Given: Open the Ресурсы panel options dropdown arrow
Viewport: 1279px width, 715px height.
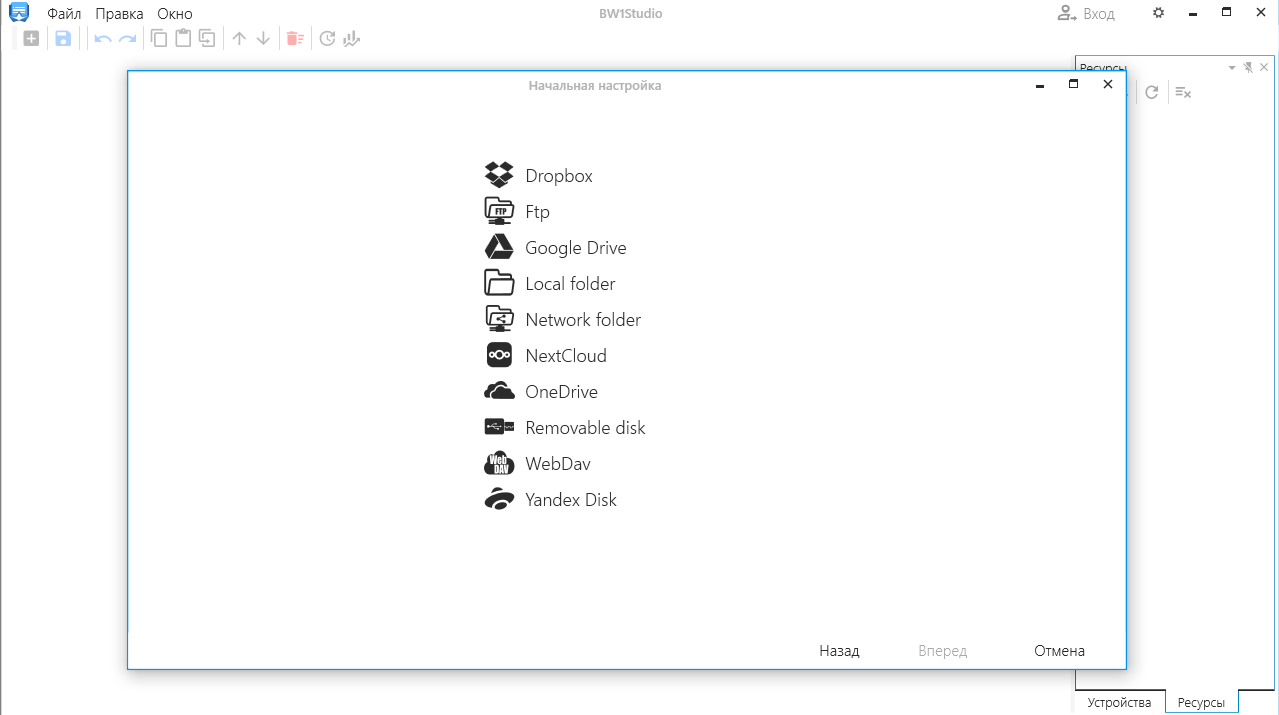Looking at the screenshot, I should [1232, 67].
